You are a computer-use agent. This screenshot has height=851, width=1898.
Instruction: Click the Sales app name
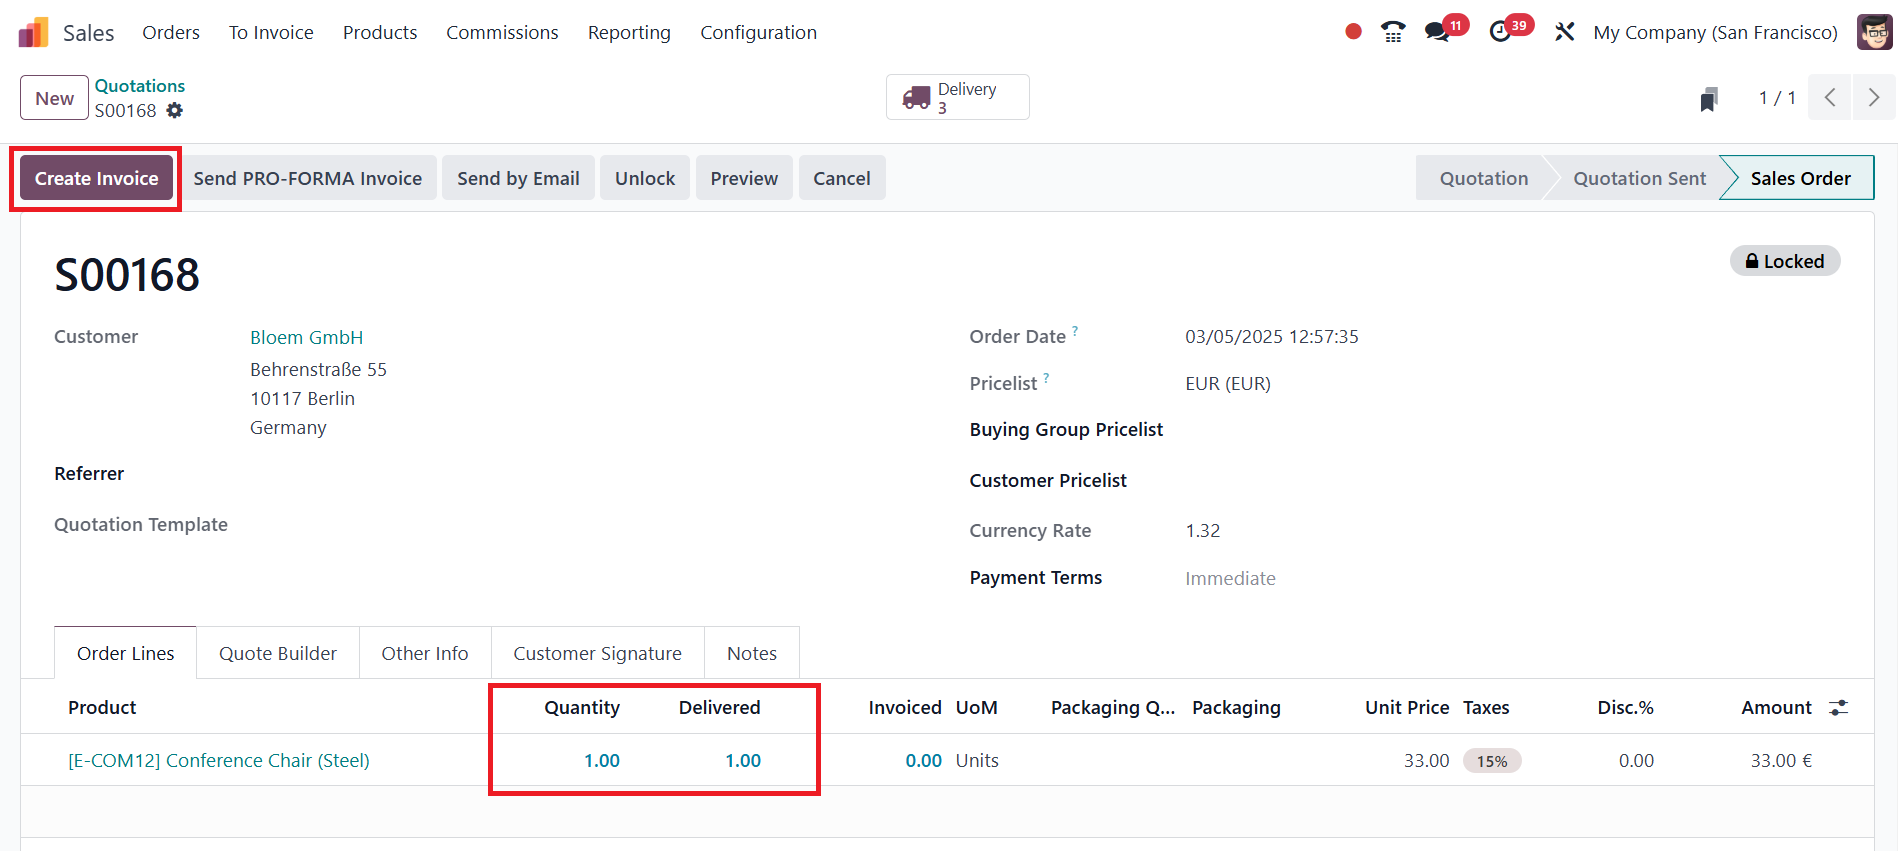(89, 33)
